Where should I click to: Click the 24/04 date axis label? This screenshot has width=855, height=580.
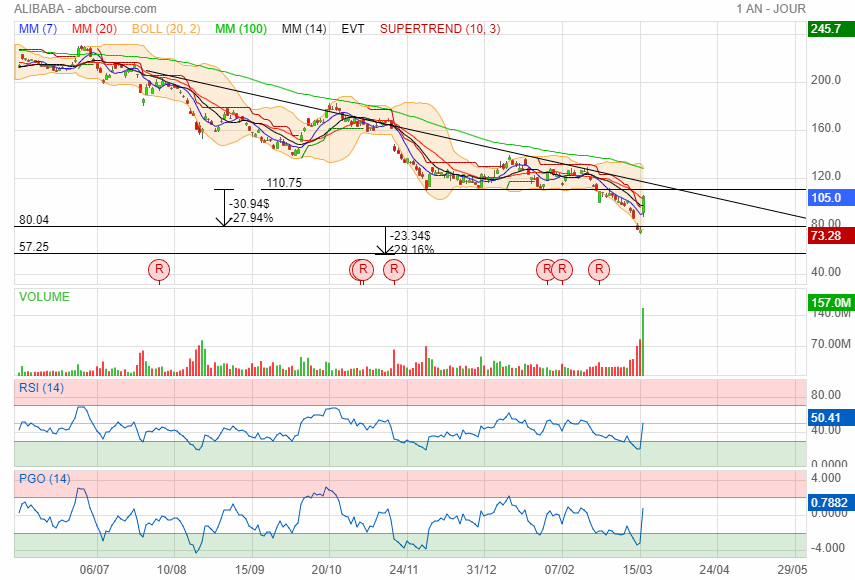point(714,570)
